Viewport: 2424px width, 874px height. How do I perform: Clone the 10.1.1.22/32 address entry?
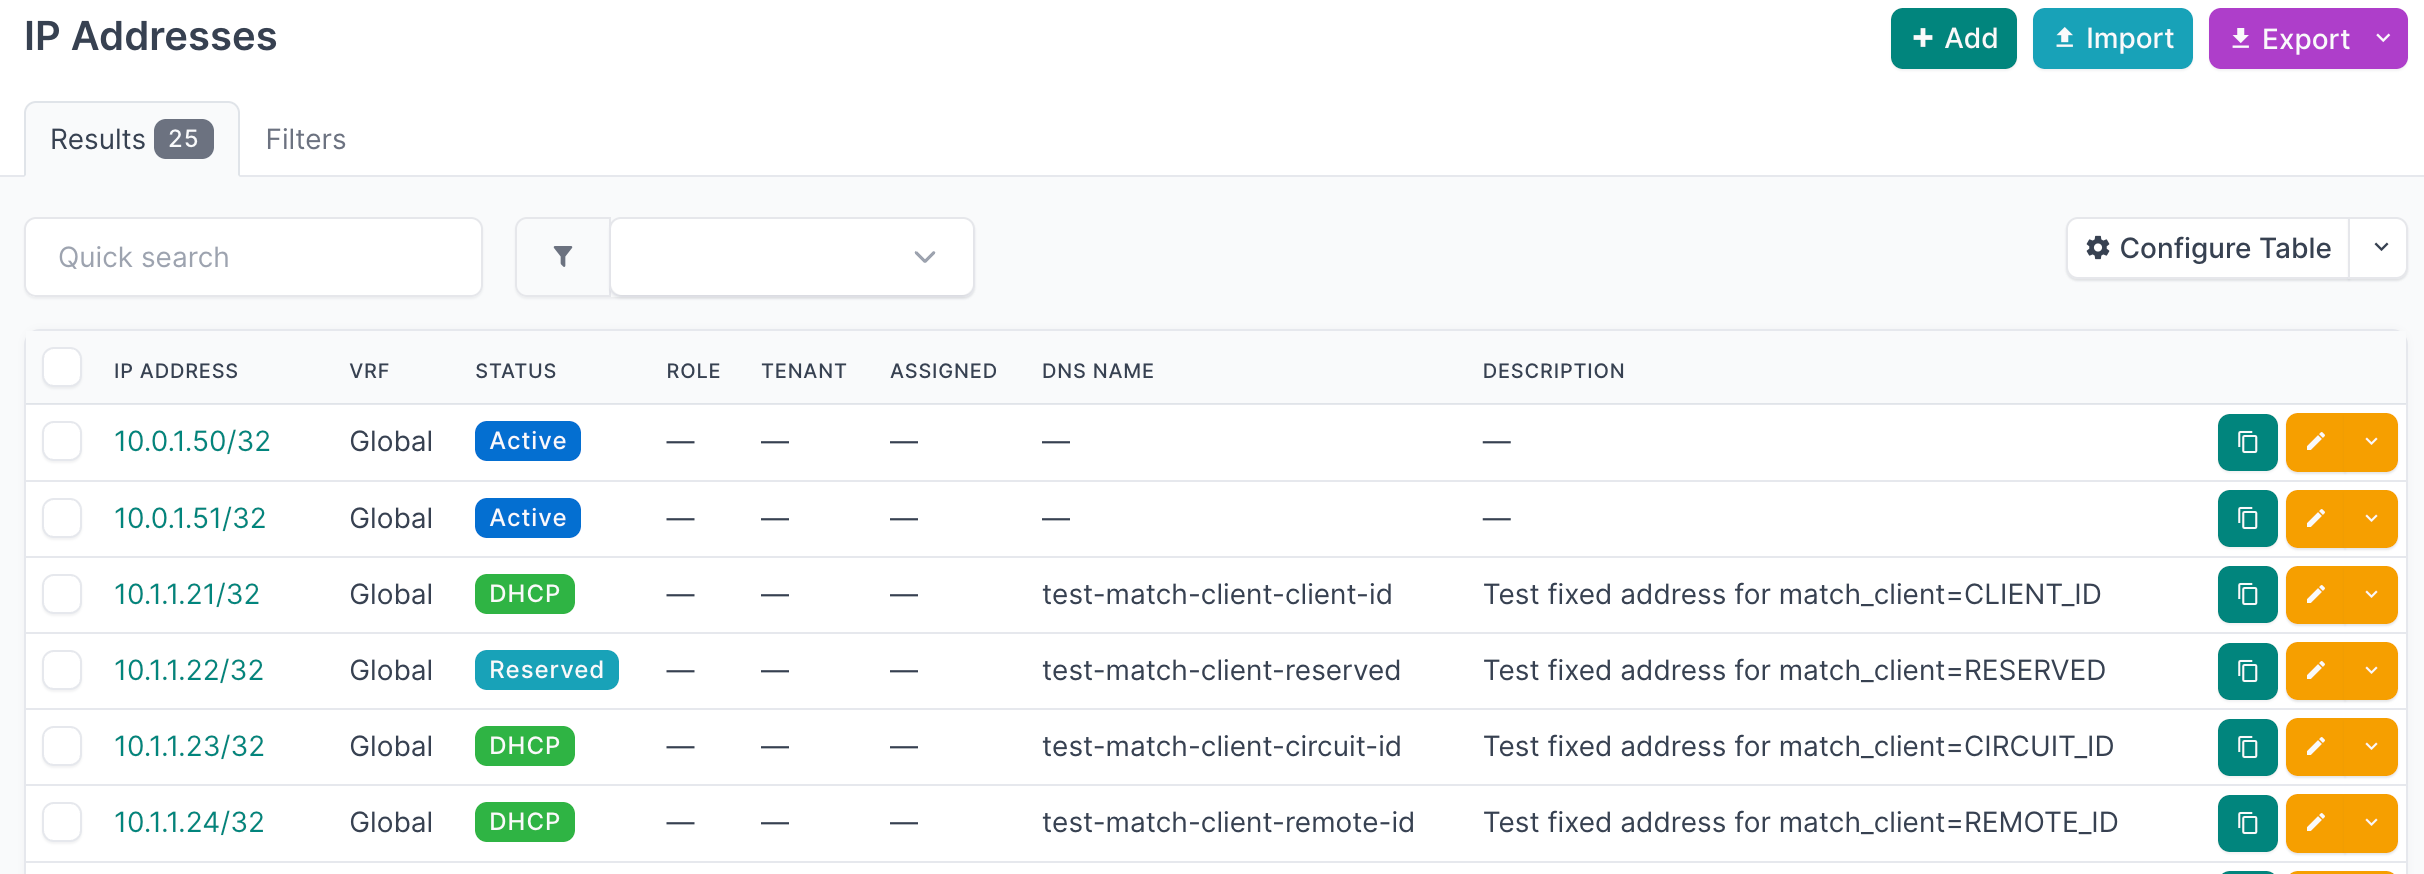pos(2247,670)
